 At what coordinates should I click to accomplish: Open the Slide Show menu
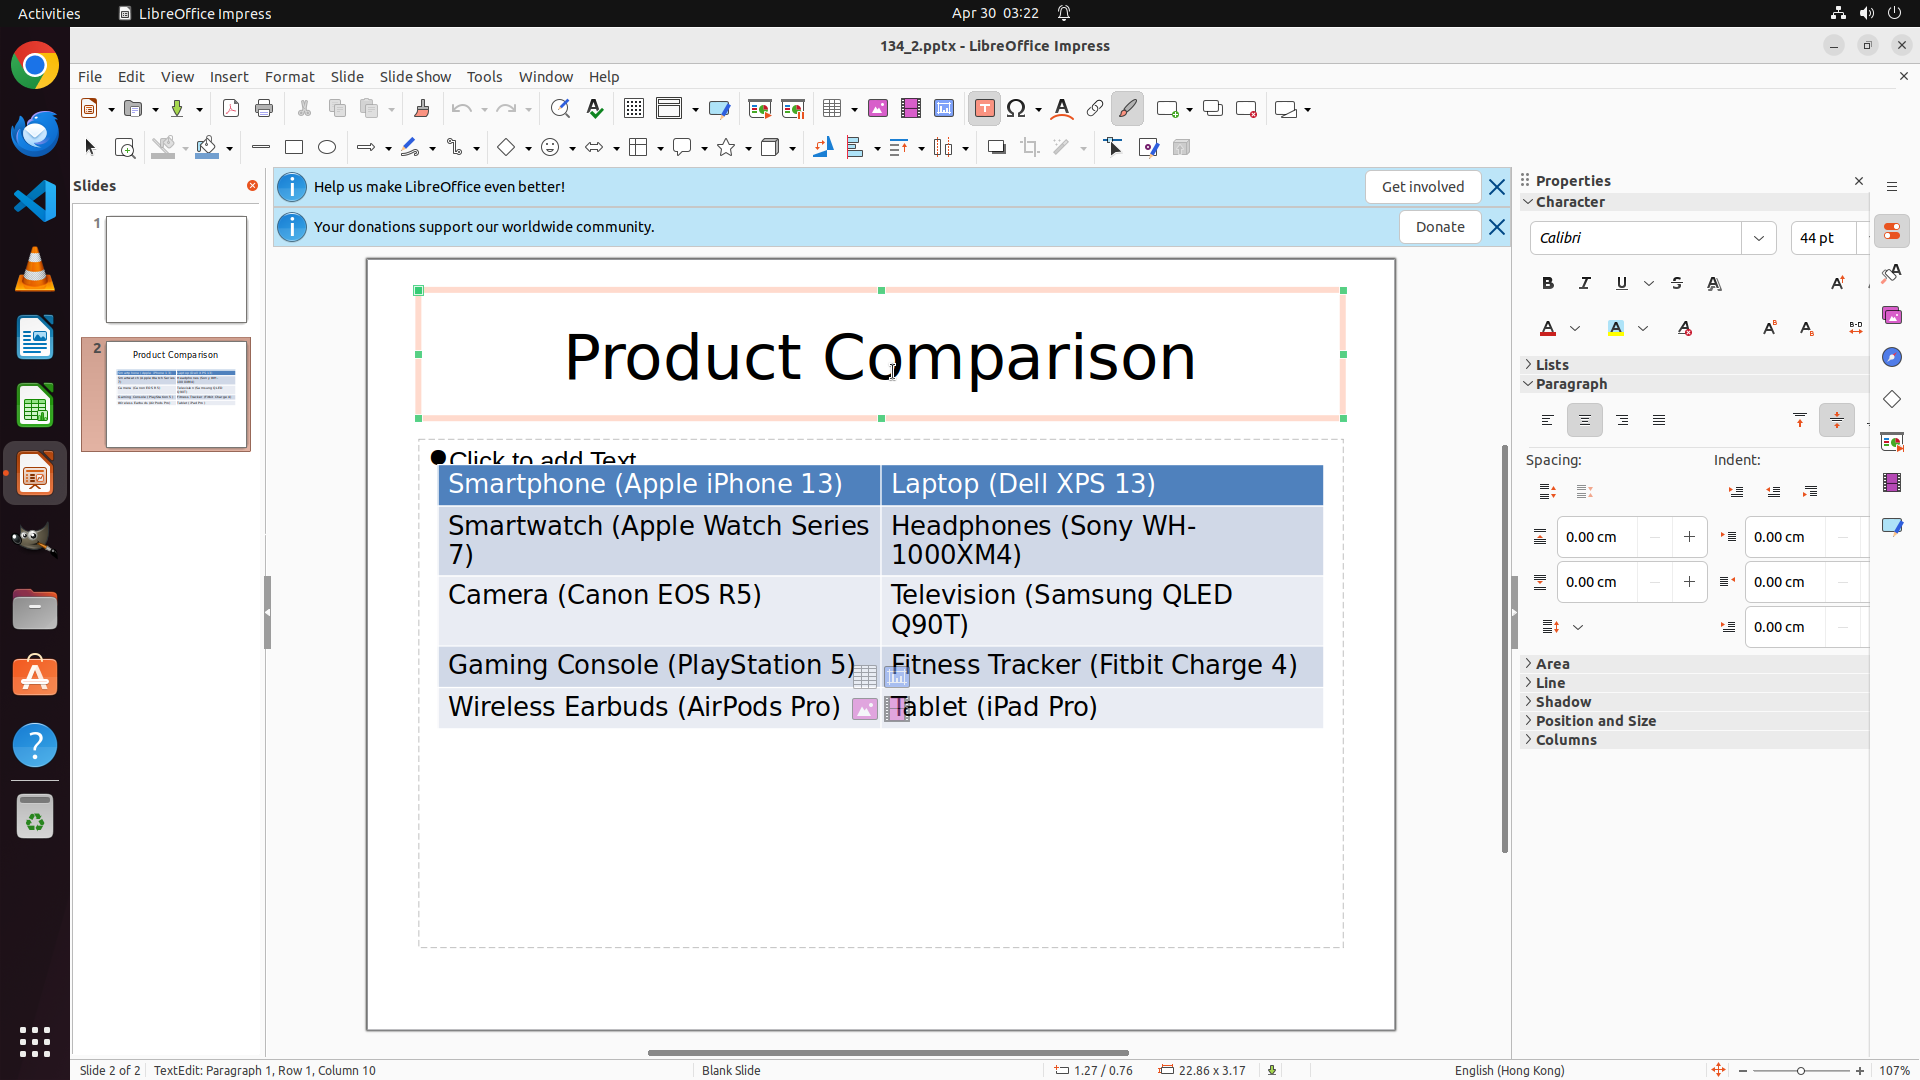pyautogui.click(x=415, y=77)
